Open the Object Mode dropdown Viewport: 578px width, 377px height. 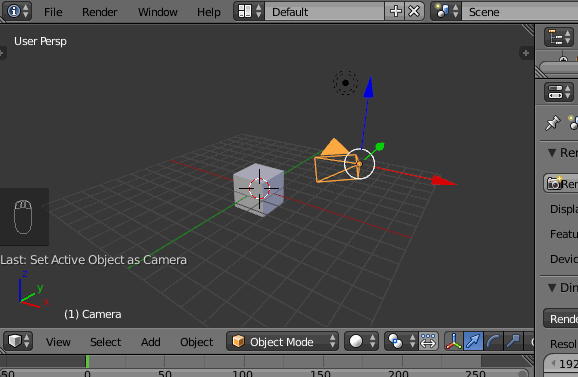point(282,341)
